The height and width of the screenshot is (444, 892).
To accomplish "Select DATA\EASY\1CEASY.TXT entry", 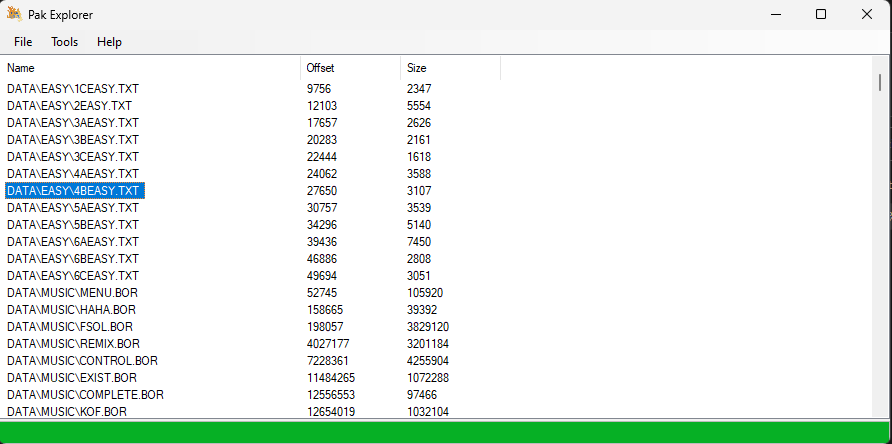I will click(73, 89).
